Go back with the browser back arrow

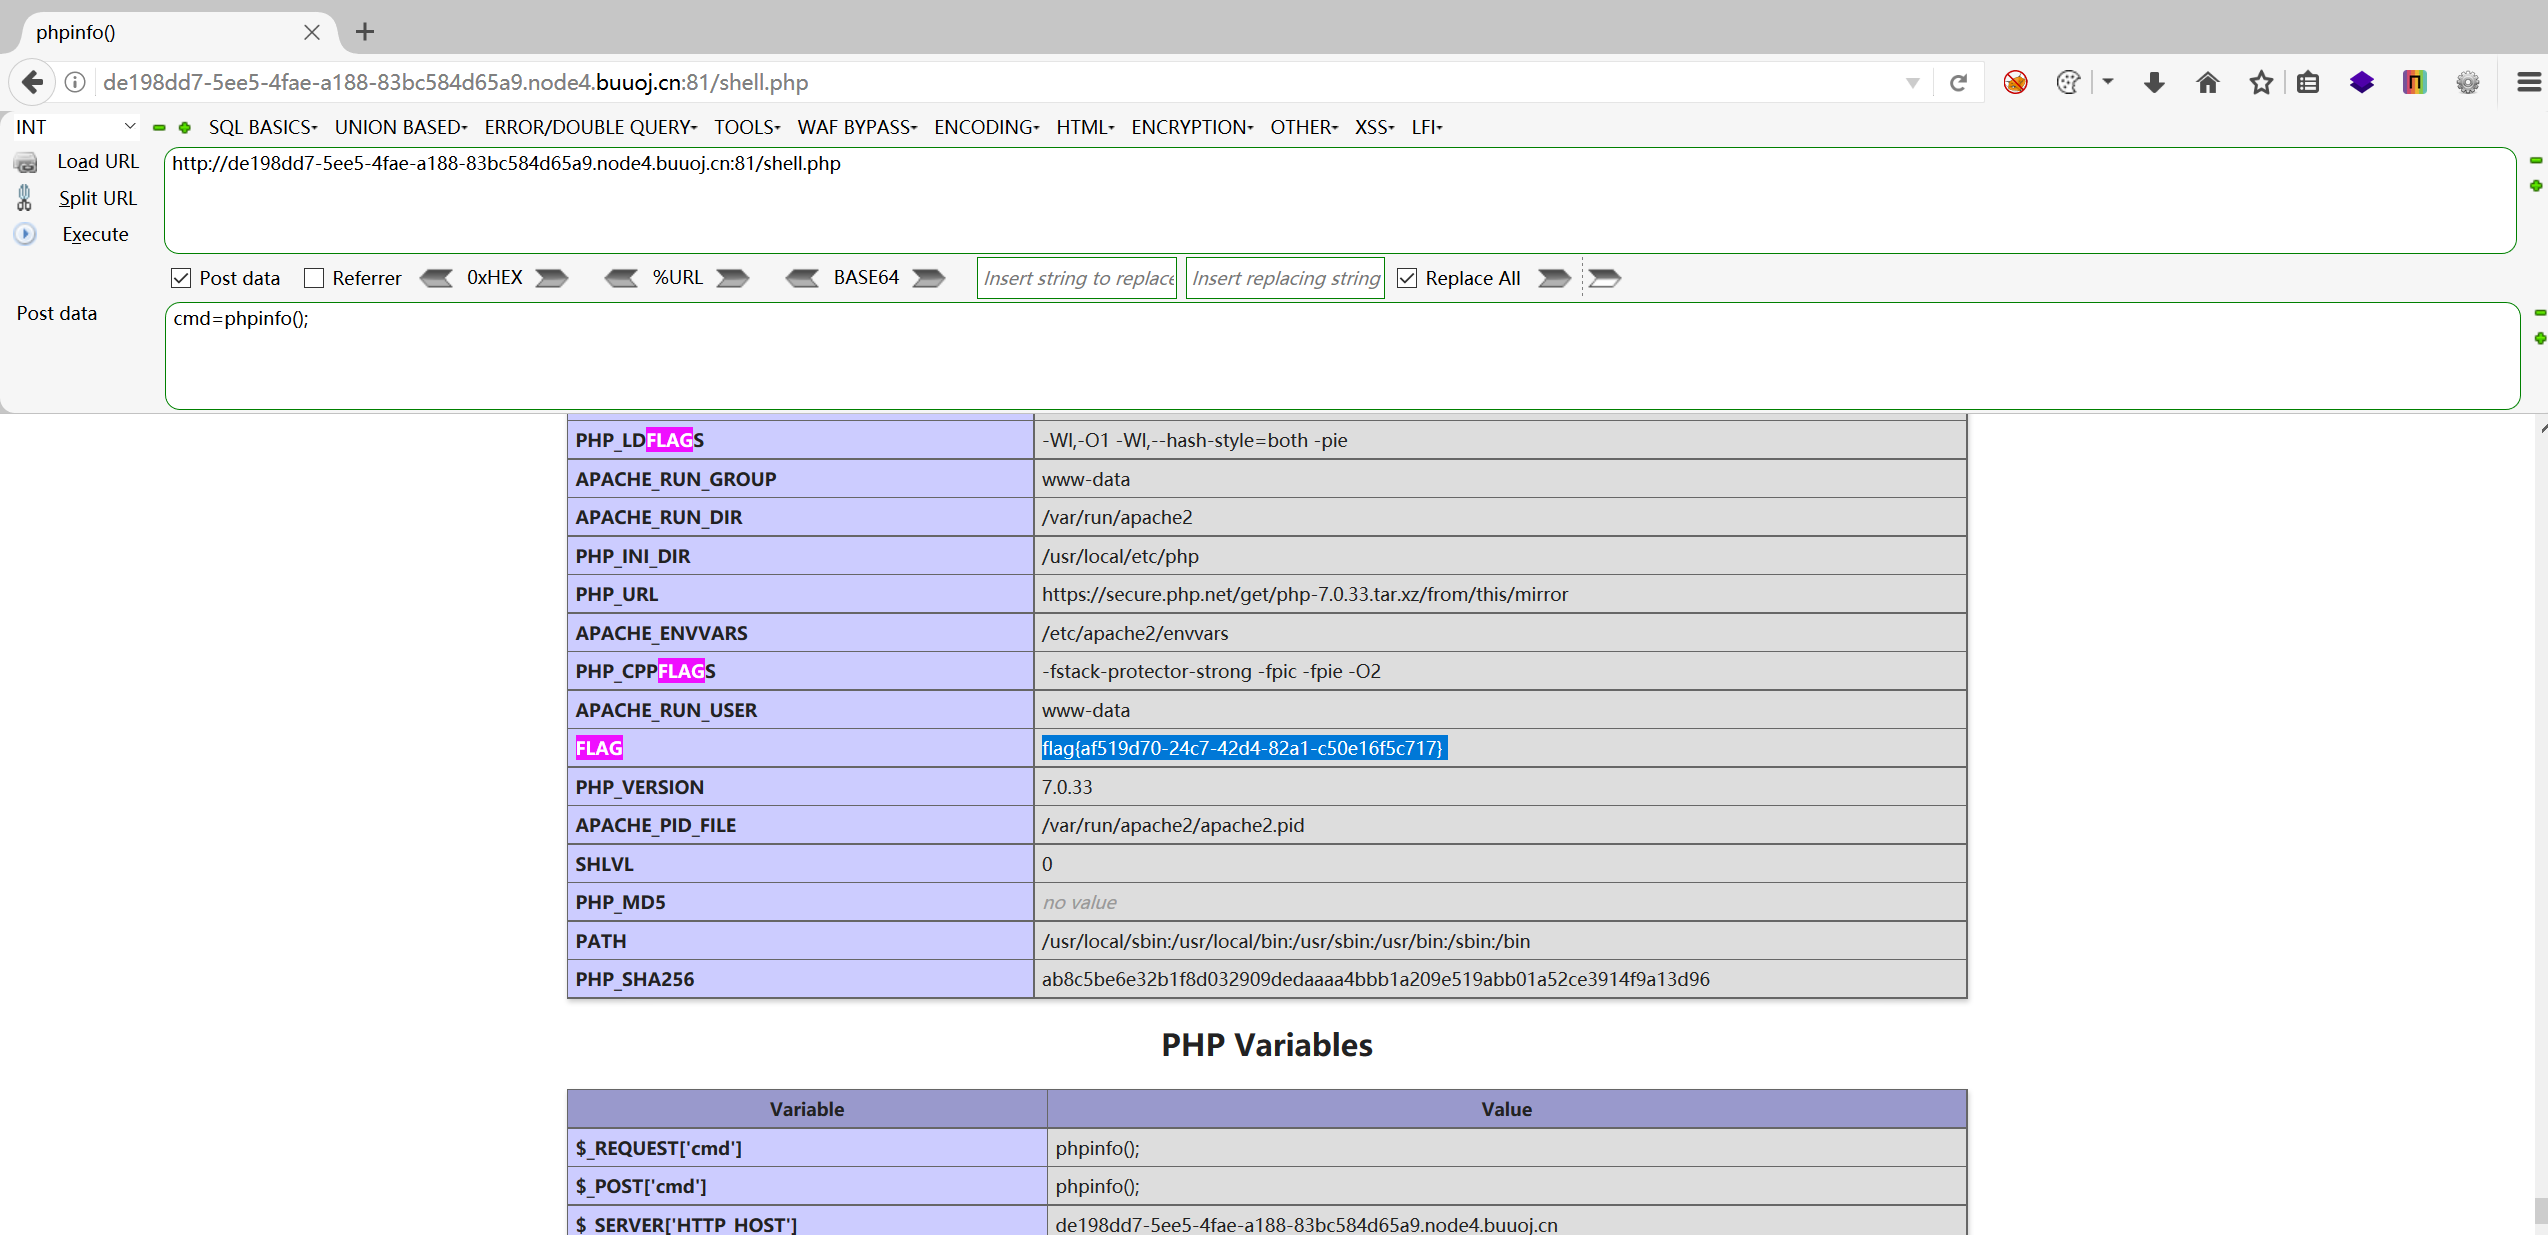[32, 82]
